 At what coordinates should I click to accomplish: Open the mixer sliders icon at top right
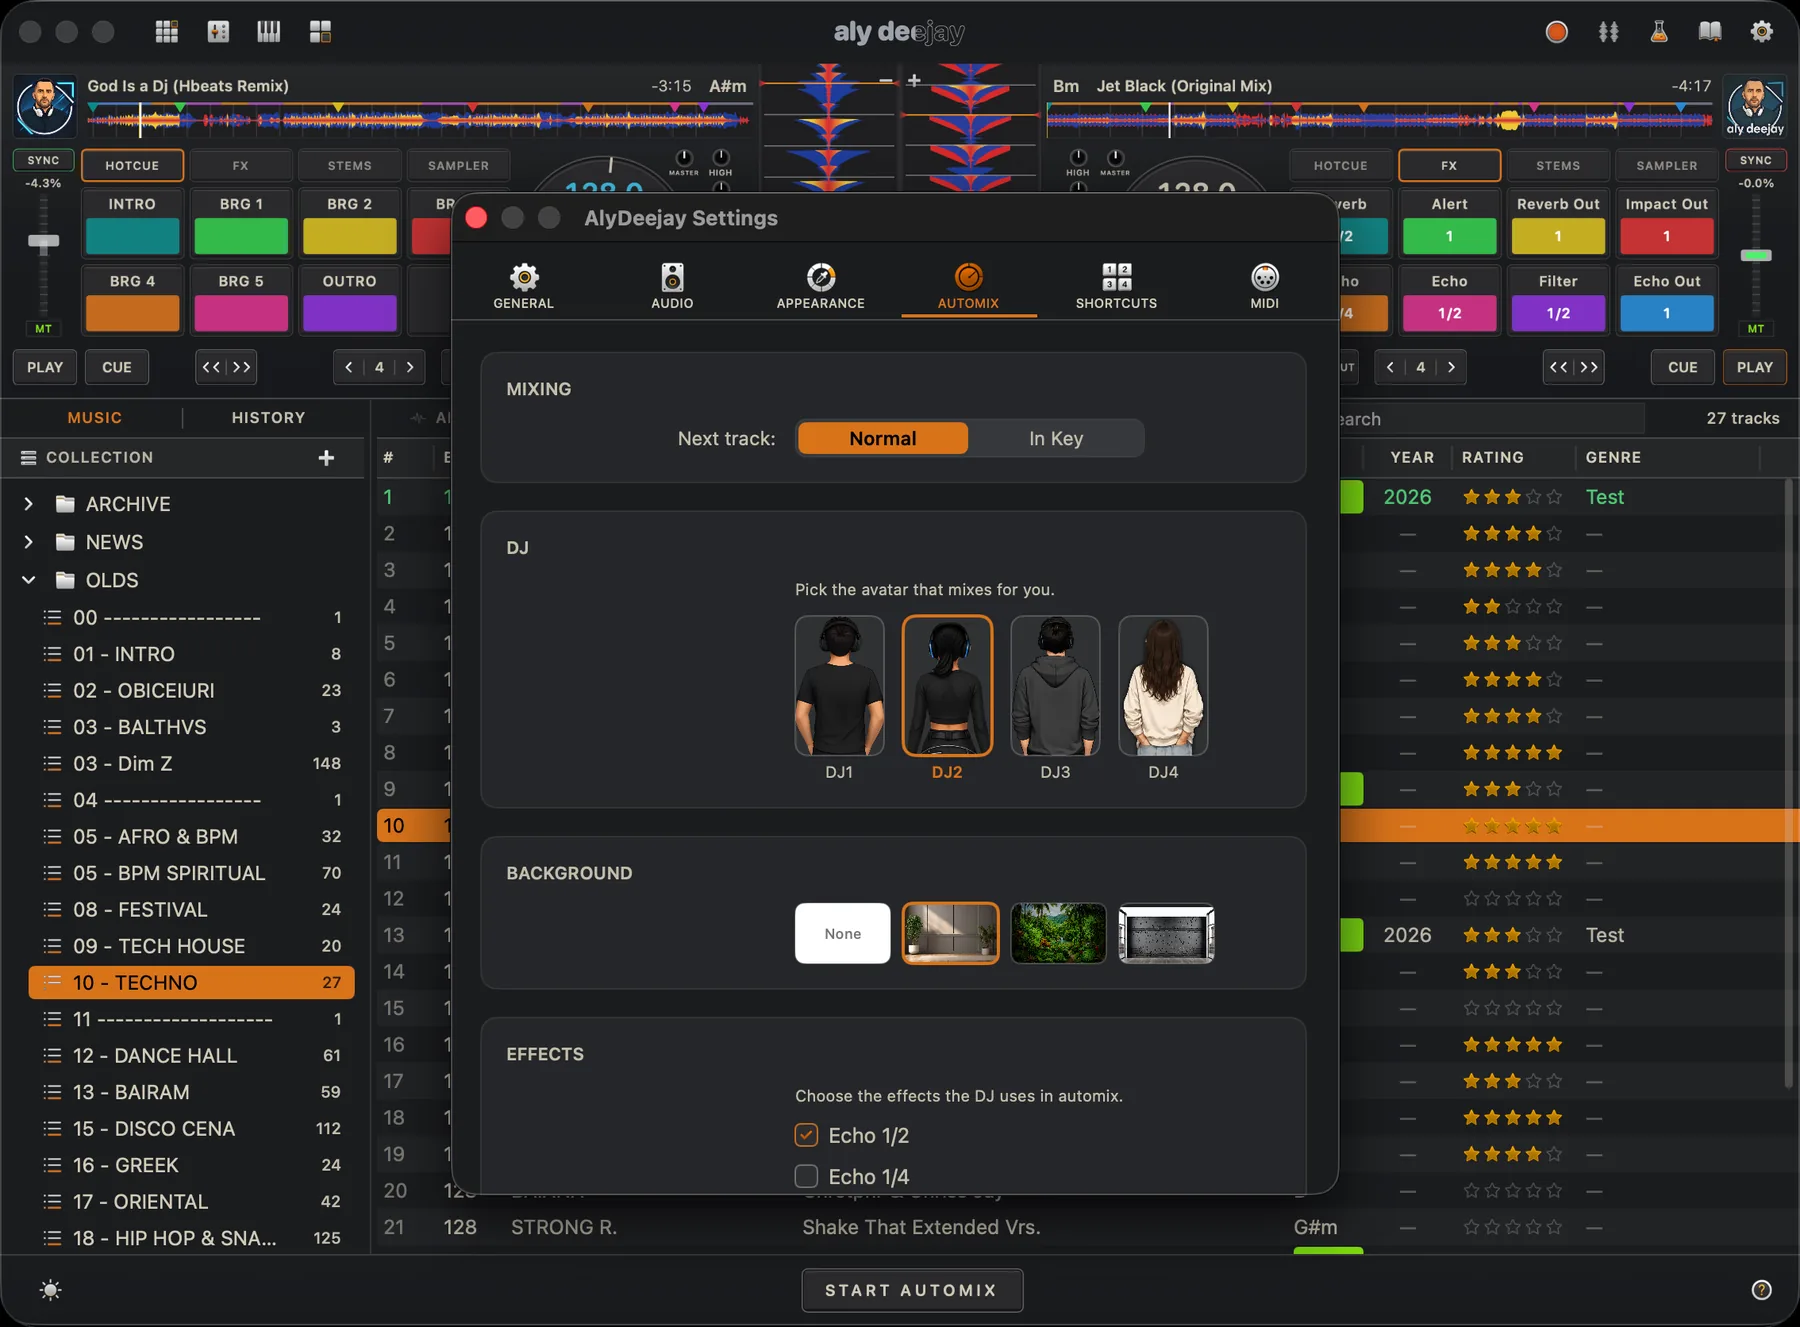1608,32
